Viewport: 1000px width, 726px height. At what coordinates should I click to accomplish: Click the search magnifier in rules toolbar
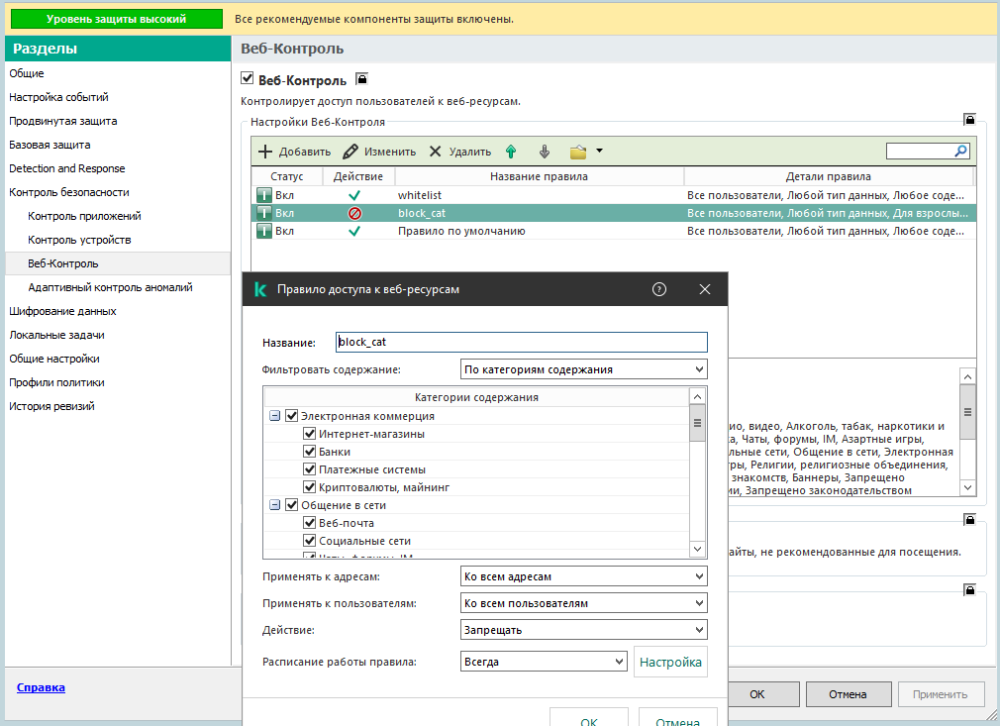(x=961, y=151)
